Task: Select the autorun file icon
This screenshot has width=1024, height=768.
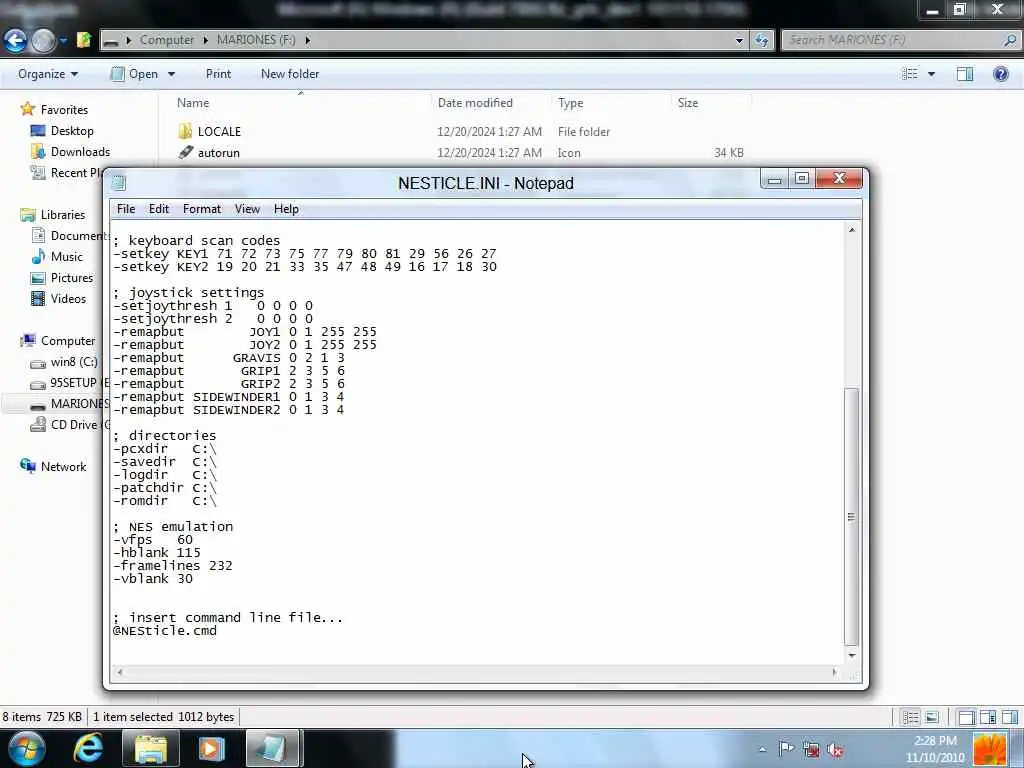Action: coord(185,152)
